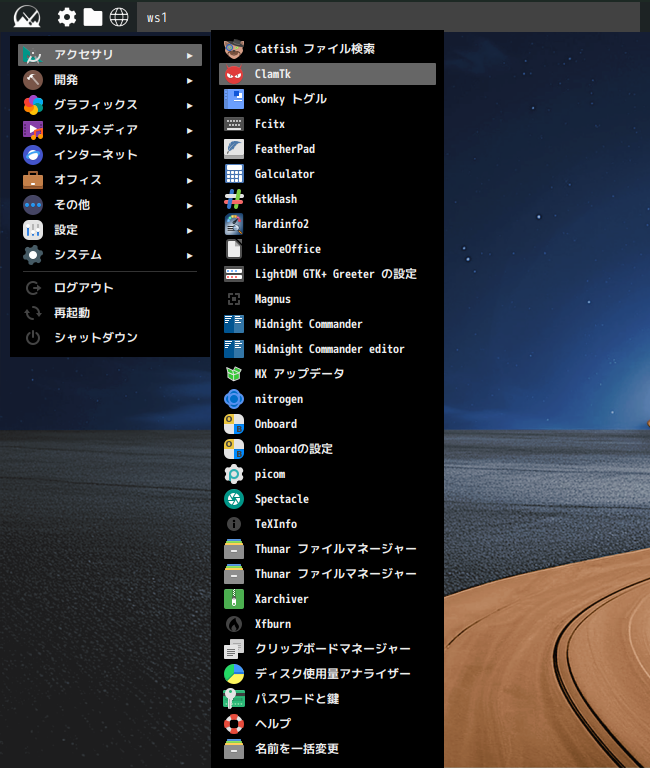The width and height of the screenshot is (650, 768).
Task: Select the マルチメディア category label
Action: click(96, 130)
